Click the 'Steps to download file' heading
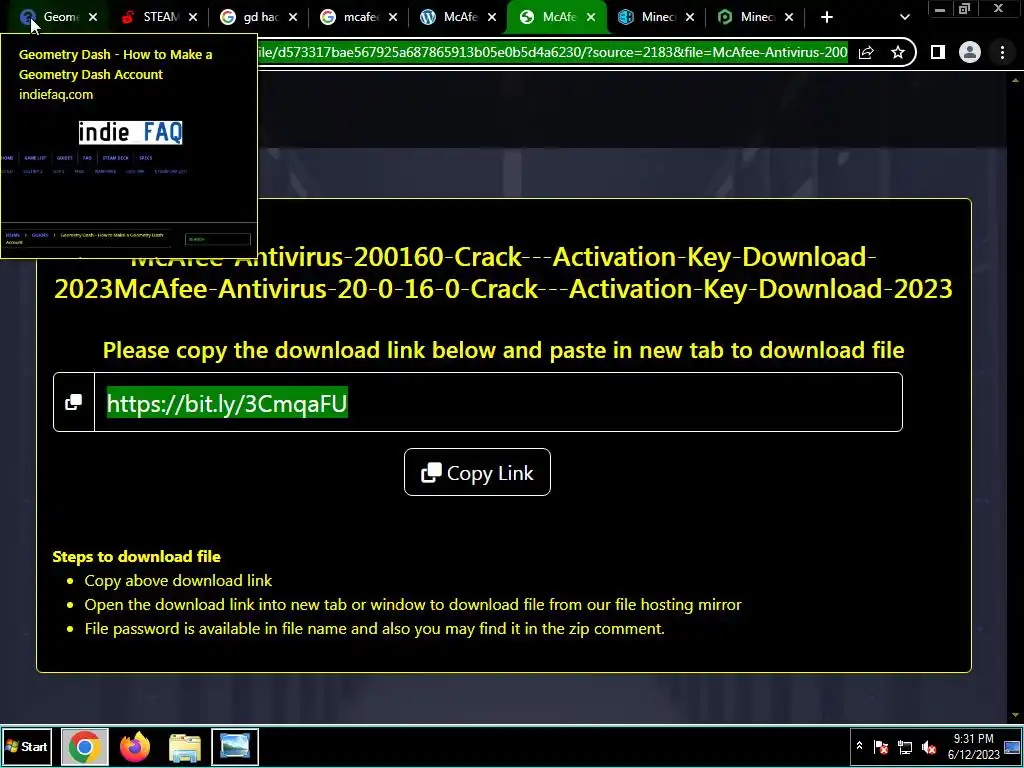 [x=136, y=556]
